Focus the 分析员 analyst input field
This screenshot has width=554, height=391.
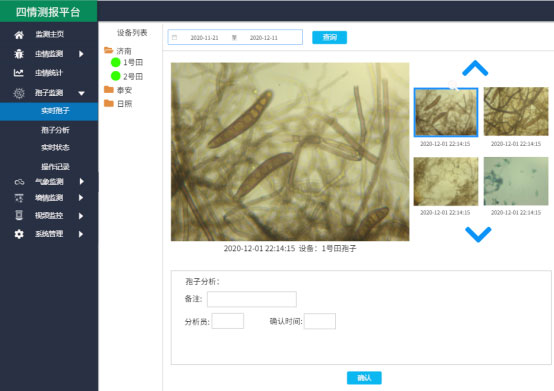[228, 321]
